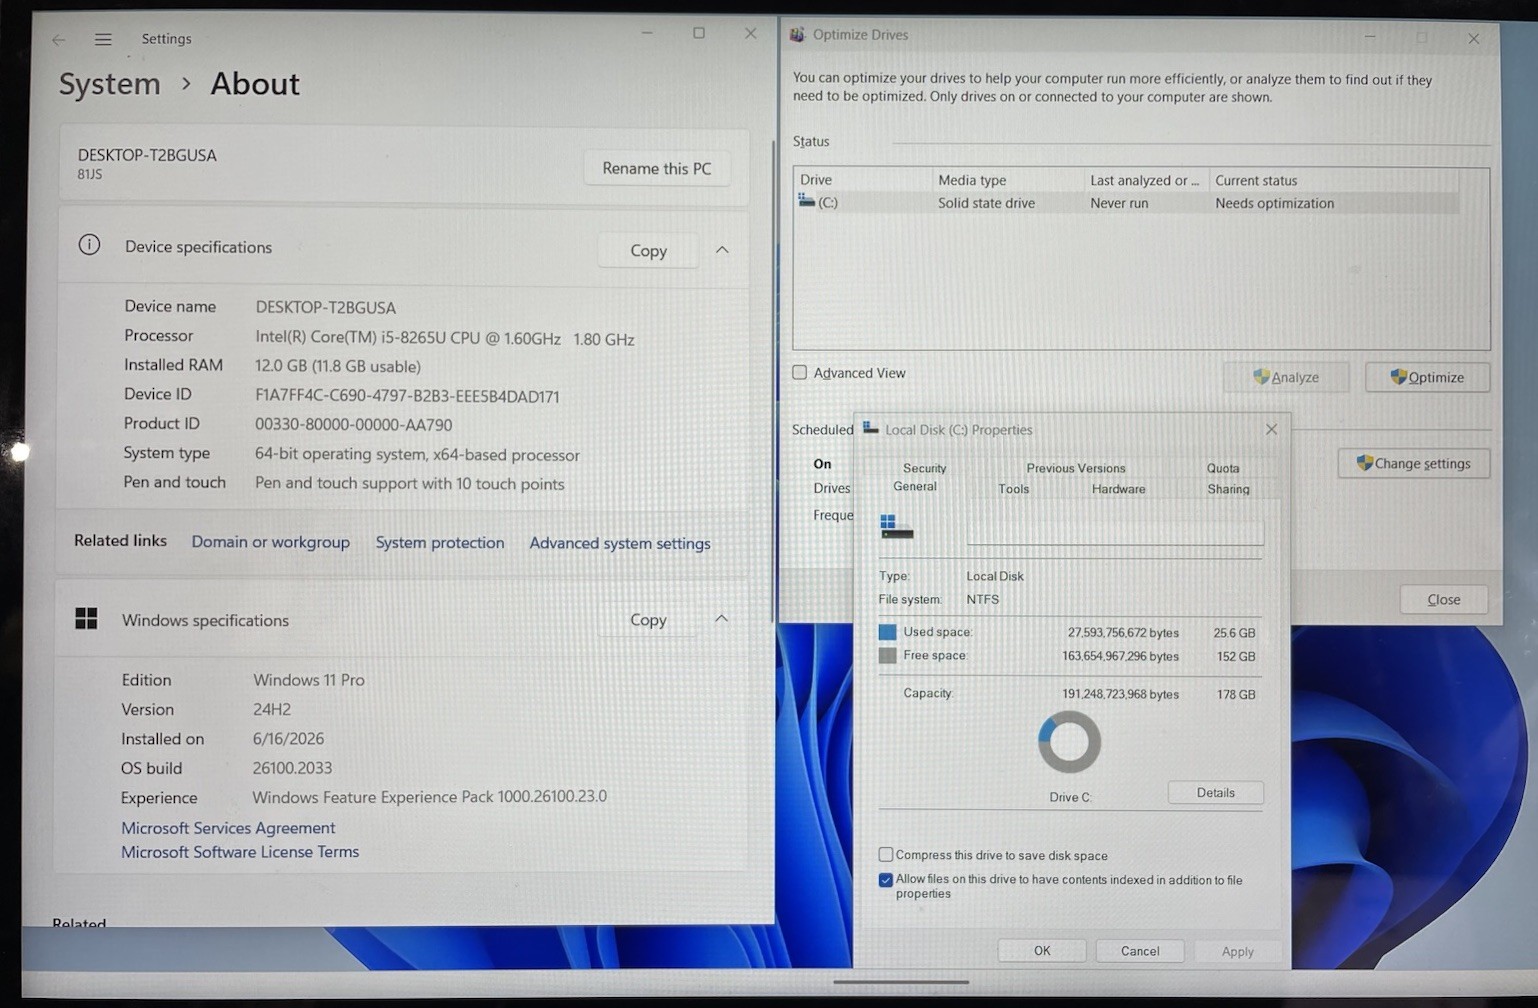Check Compress this drive to save disk space
1538x1008 pixels.
886,855
